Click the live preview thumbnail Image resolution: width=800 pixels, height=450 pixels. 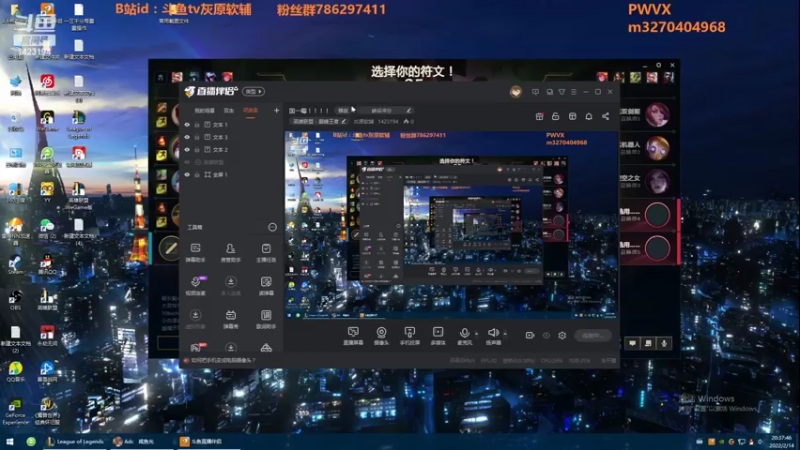pyautogui.click(x=451, y=225)
